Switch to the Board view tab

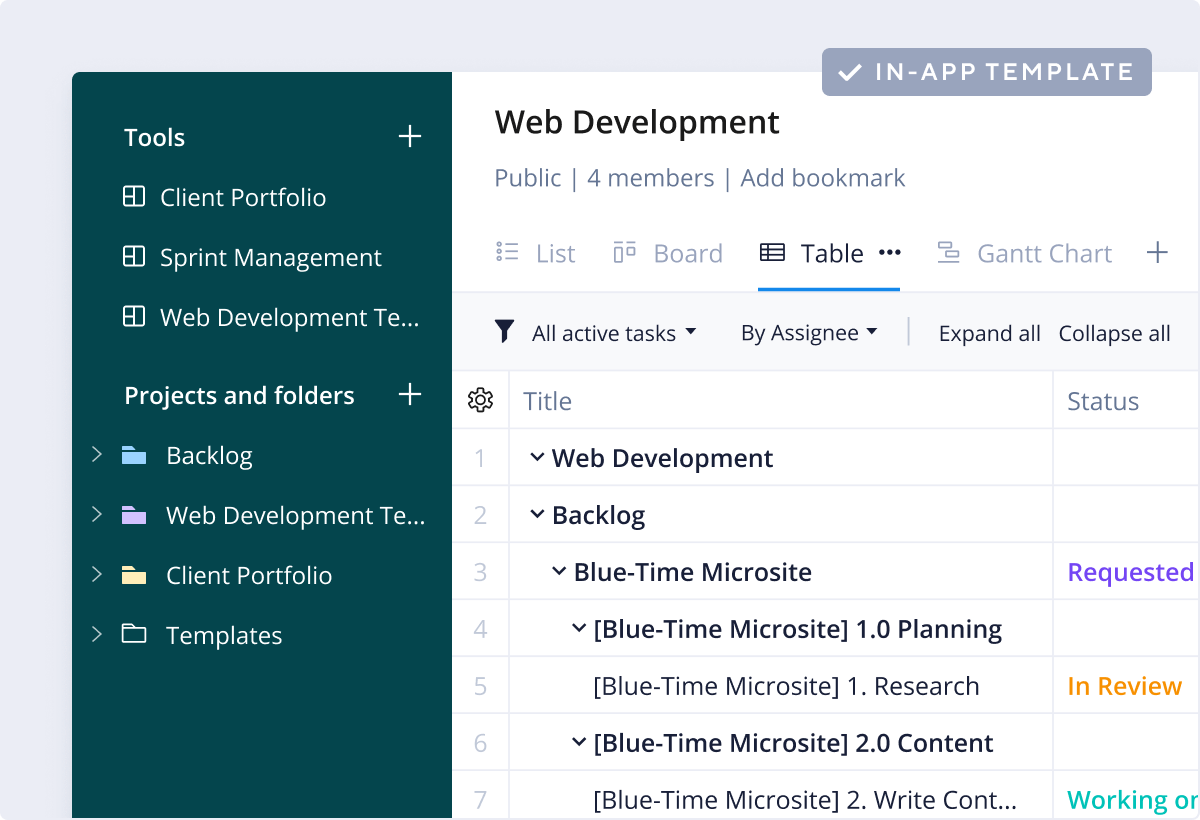pyautogui.click(x=668, y=254)
